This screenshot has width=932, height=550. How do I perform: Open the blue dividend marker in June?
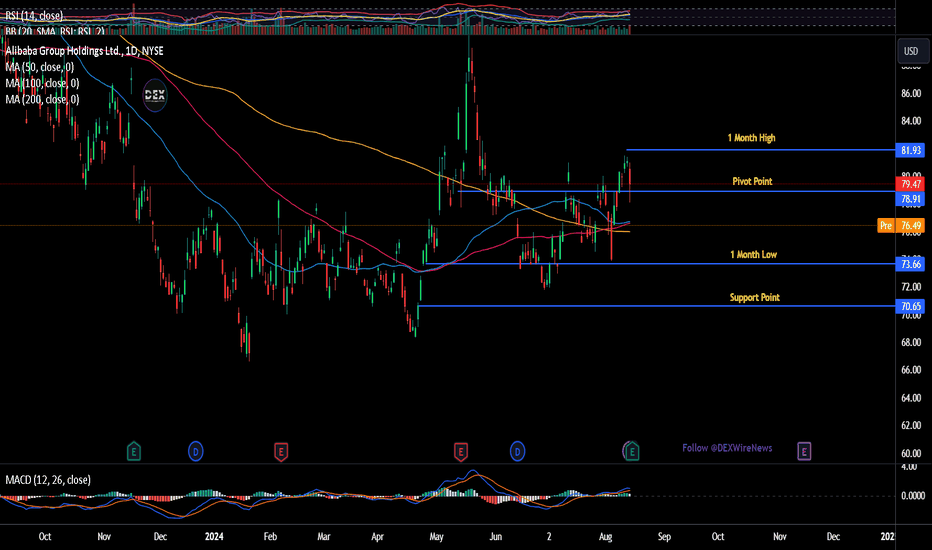tap(517, 452)
